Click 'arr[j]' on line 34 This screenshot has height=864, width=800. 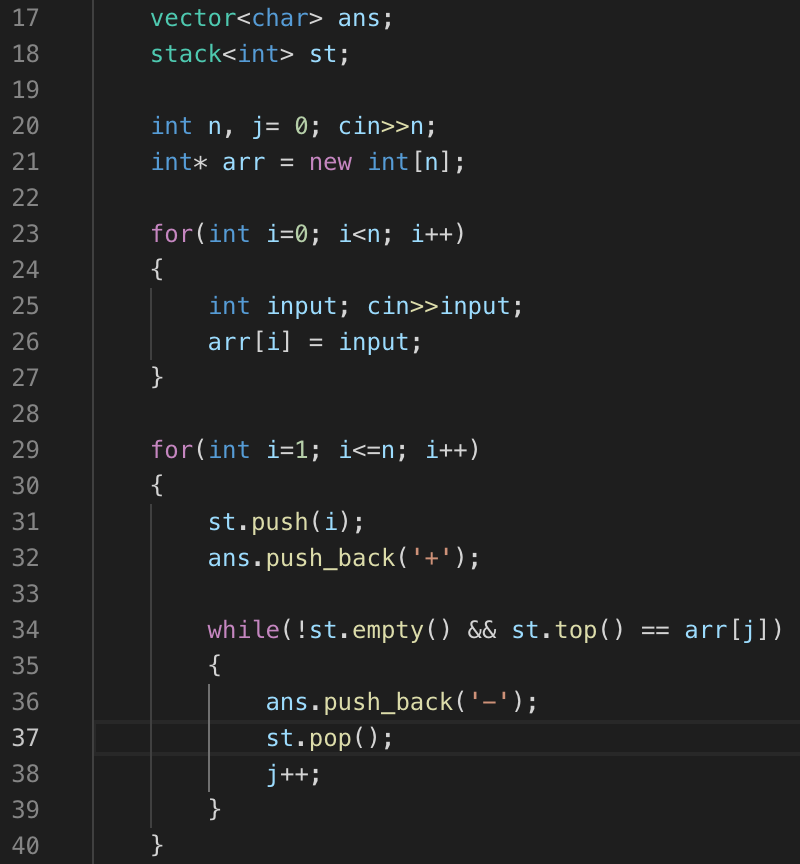[x=726, y=630]
